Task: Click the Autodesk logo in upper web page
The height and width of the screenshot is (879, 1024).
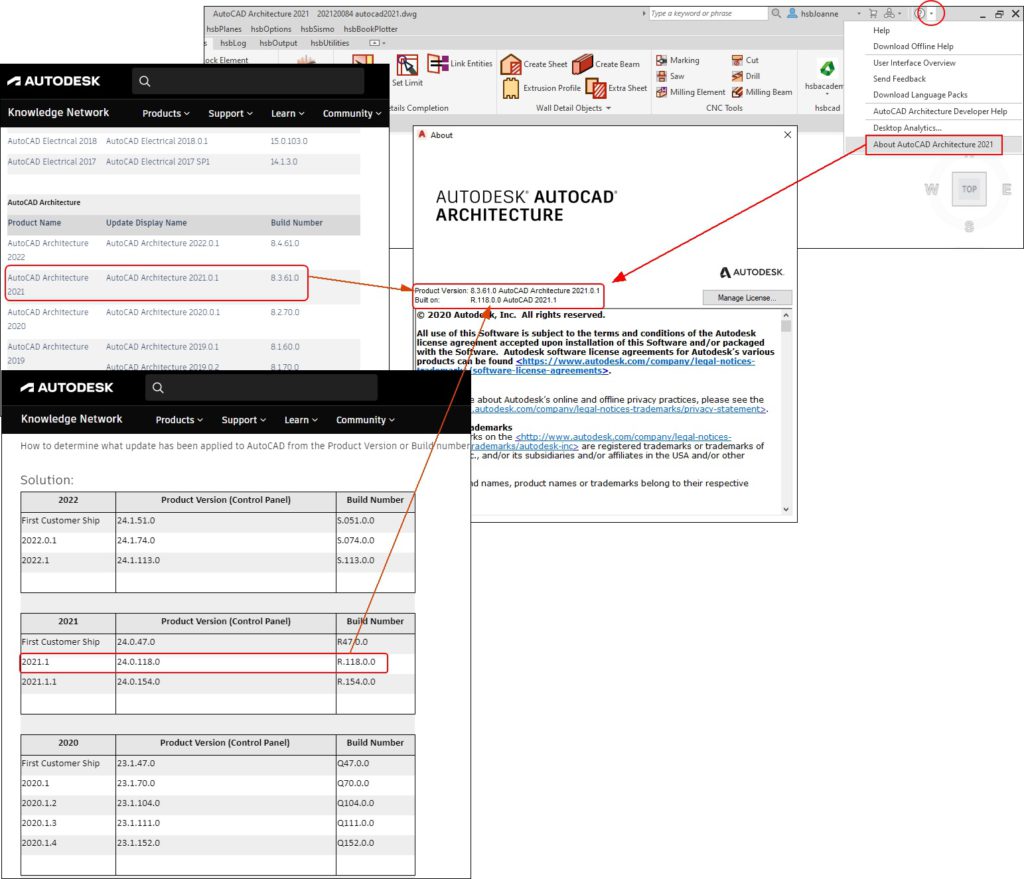Action: click(x=54, y=81)
